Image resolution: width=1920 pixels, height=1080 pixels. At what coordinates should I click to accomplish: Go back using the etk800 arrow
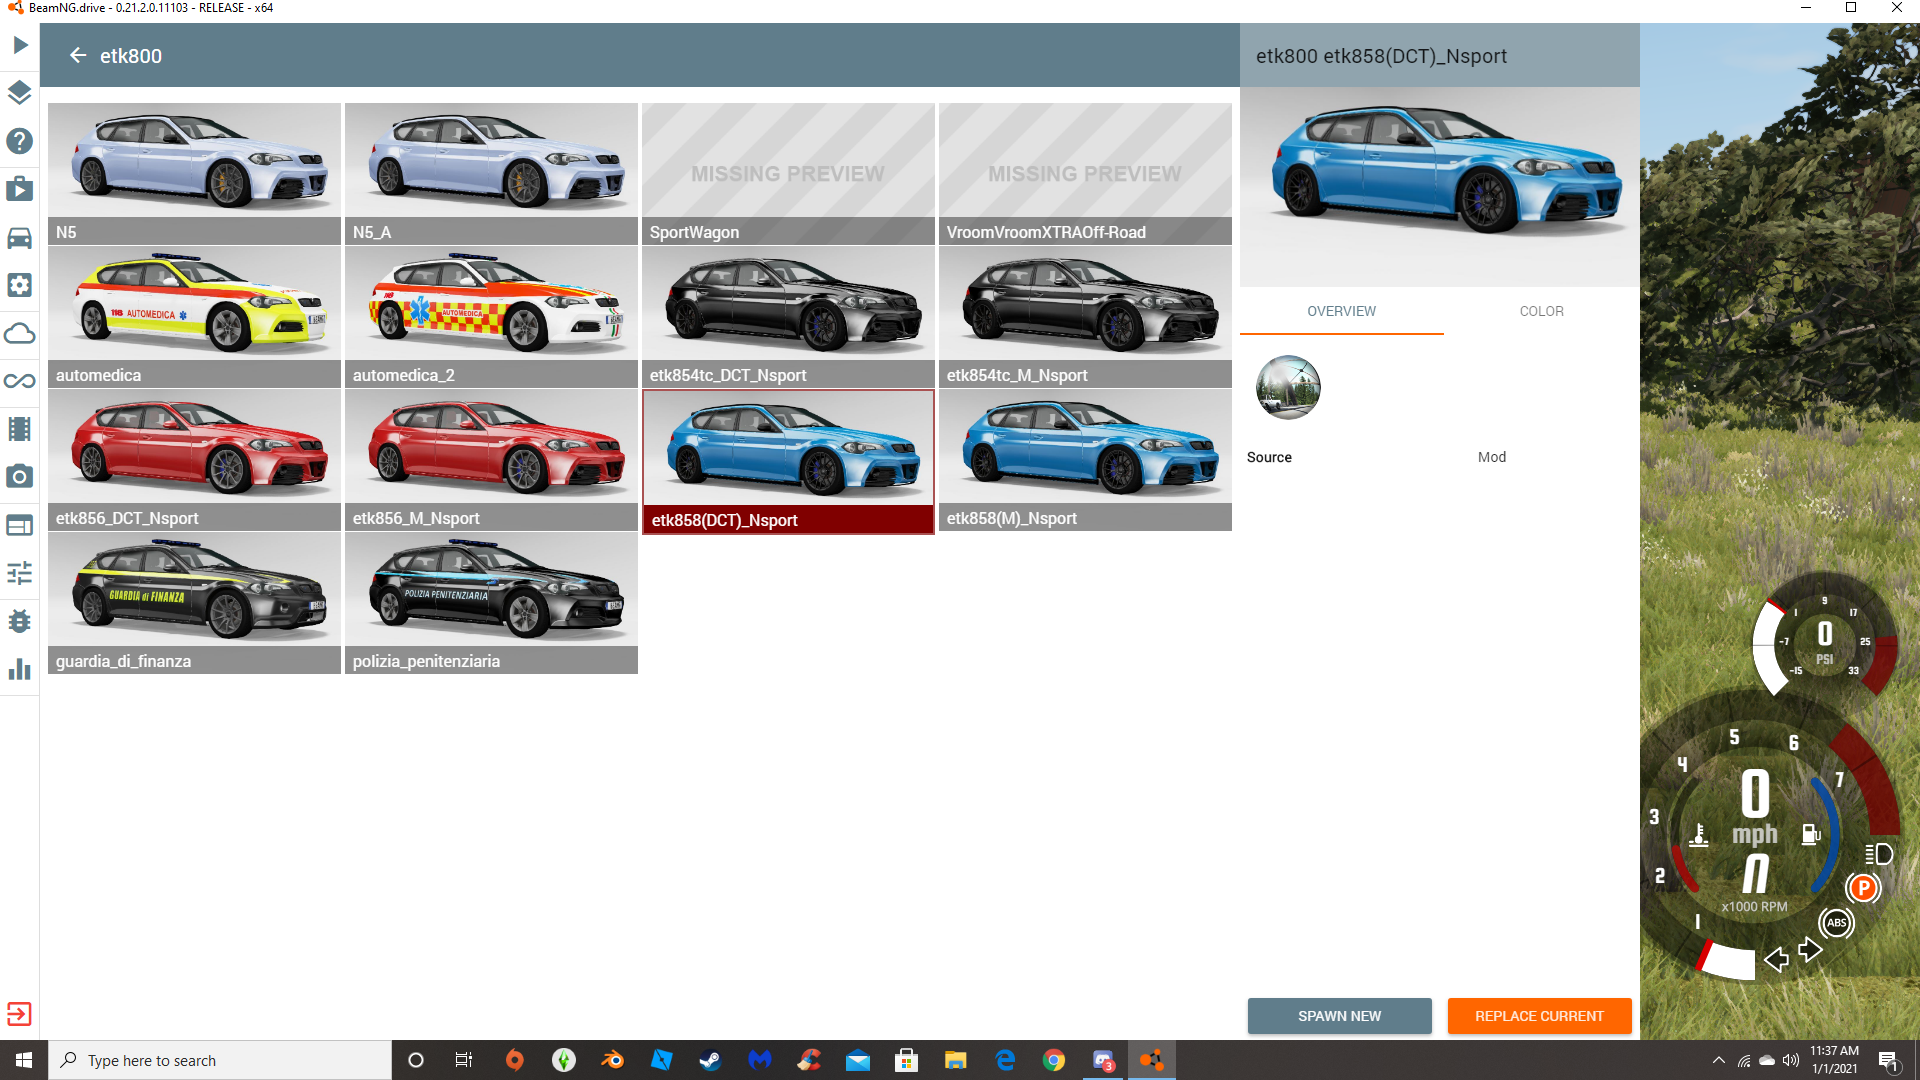[x=78, y=55]
